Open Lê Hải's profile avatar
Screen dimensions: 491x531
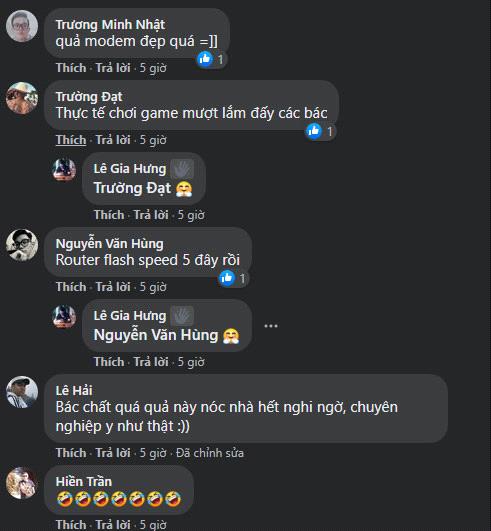(x=22, y=392)
